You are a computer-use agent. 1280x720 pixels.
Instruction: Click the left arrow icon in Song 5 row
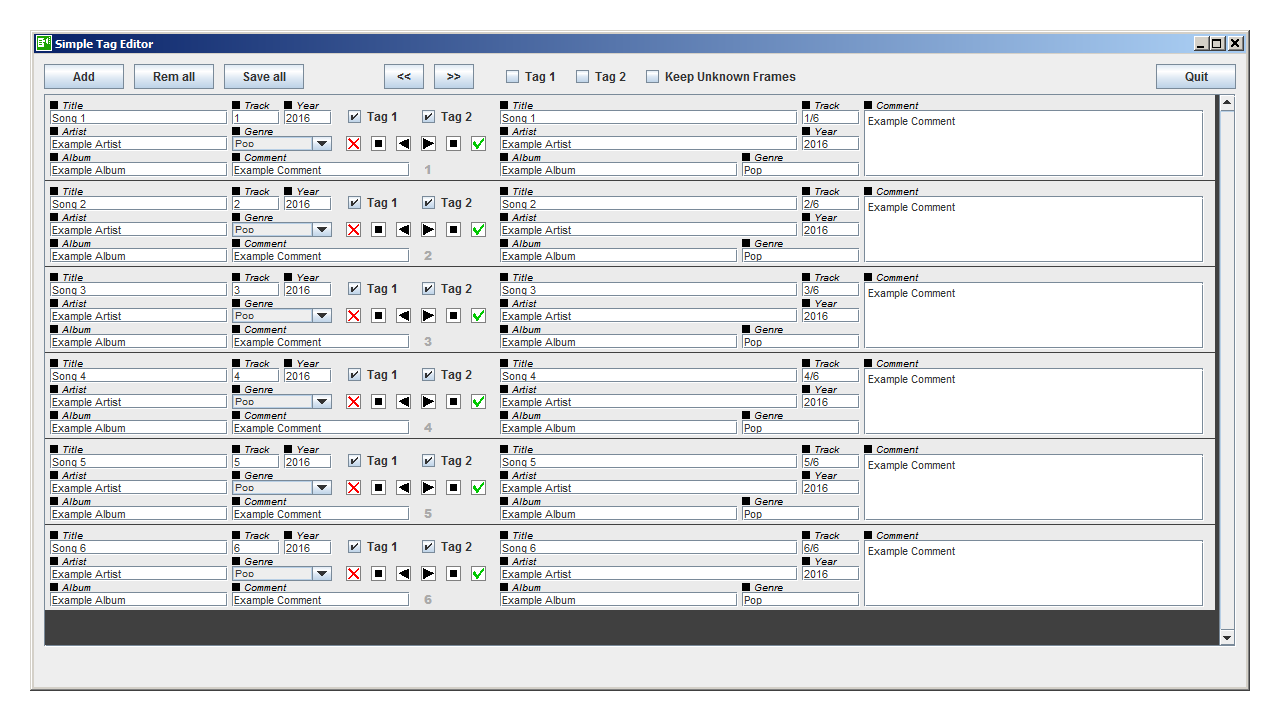pos(403,488)
